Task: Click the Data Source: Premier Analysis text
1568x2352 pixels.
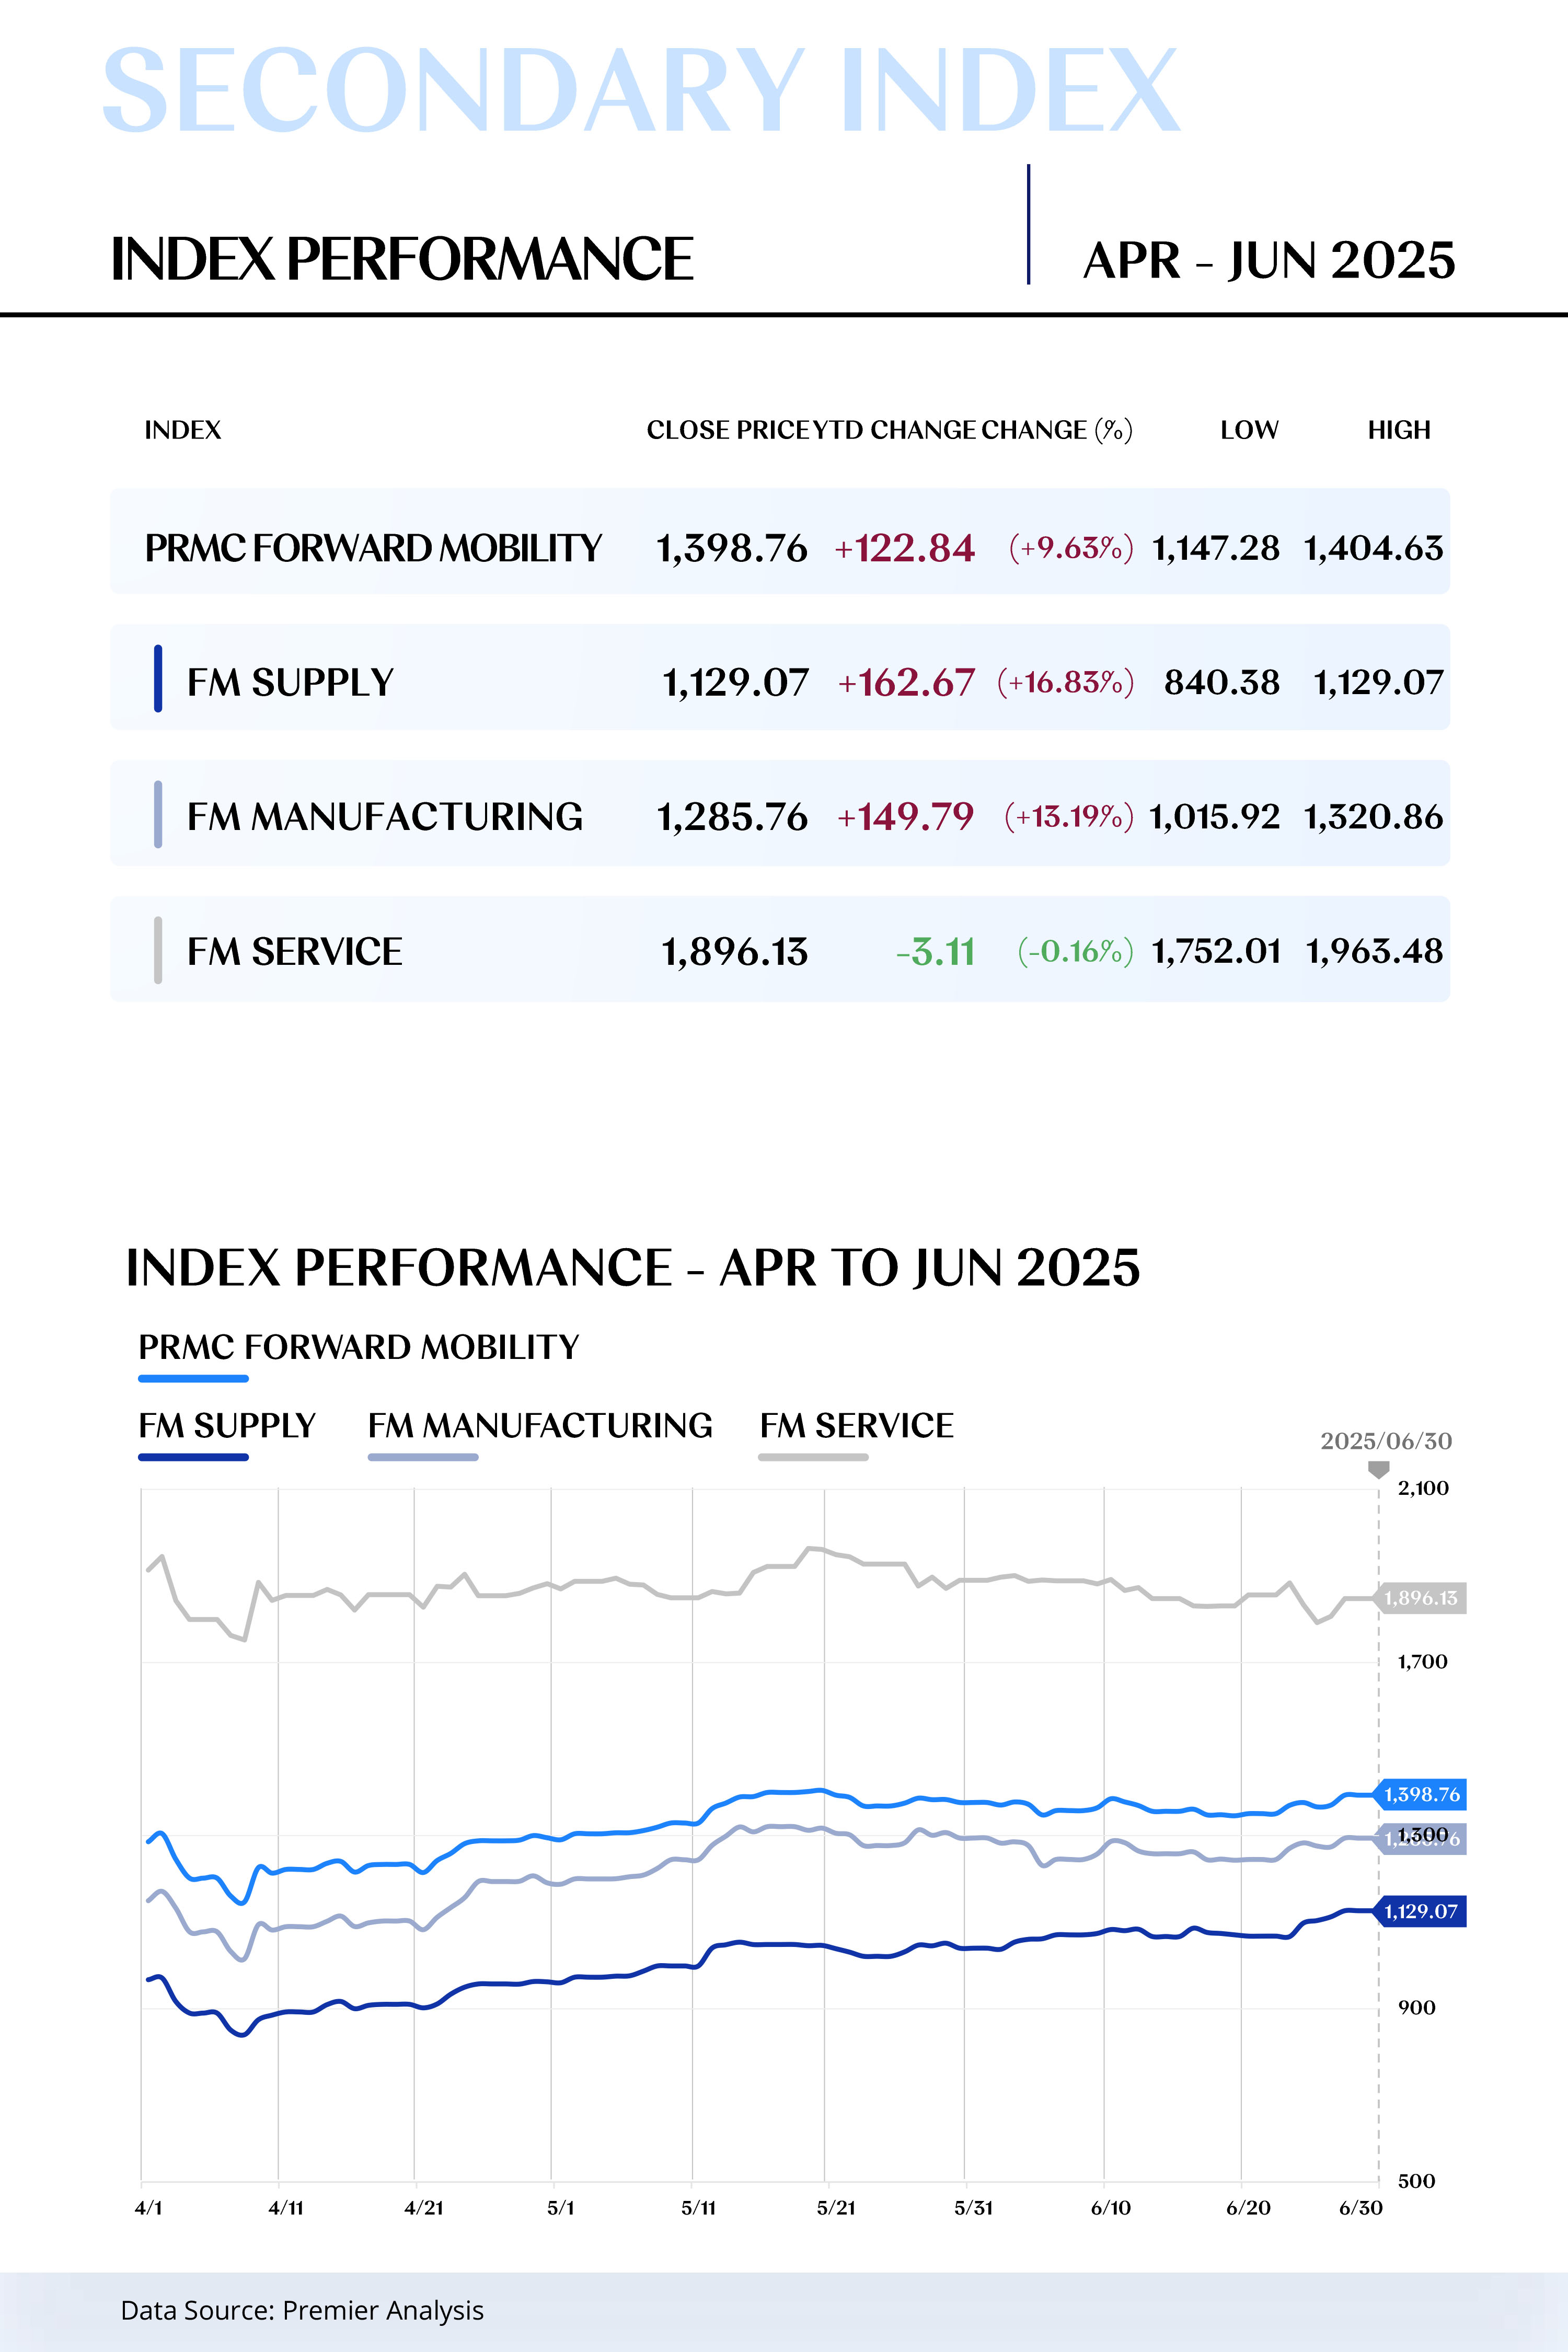Action: pos(302,2311)
